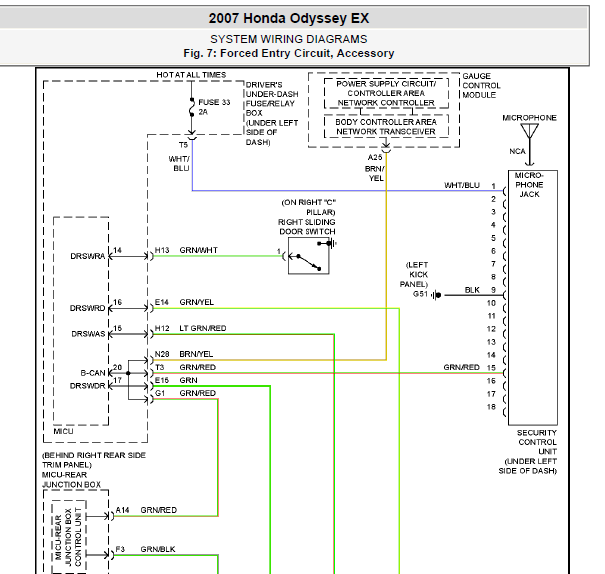Click pin number 18 on the security unit

pyautogui.click(x=491, y=407)
